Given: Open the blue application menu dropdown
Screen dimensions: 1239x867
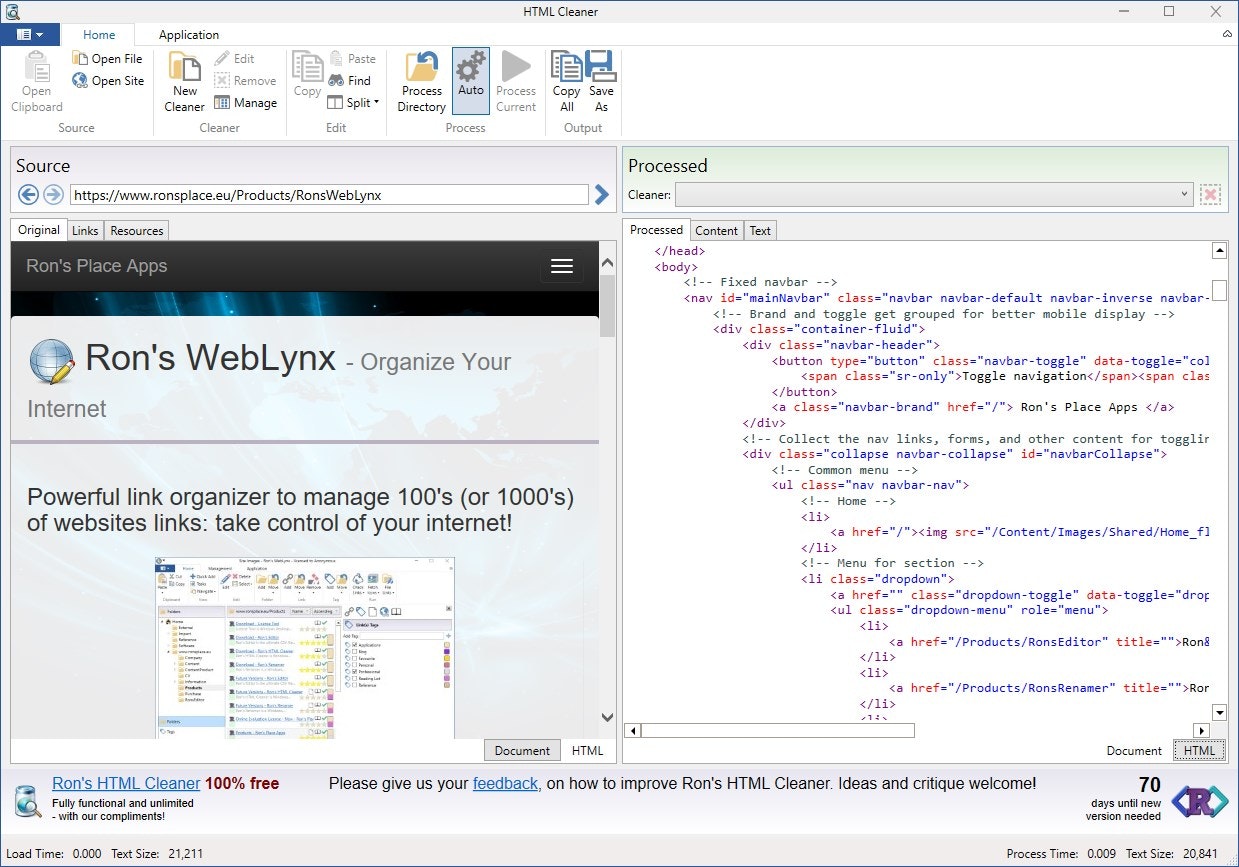Looking at the screenshot, I should (x=30, y=35).
